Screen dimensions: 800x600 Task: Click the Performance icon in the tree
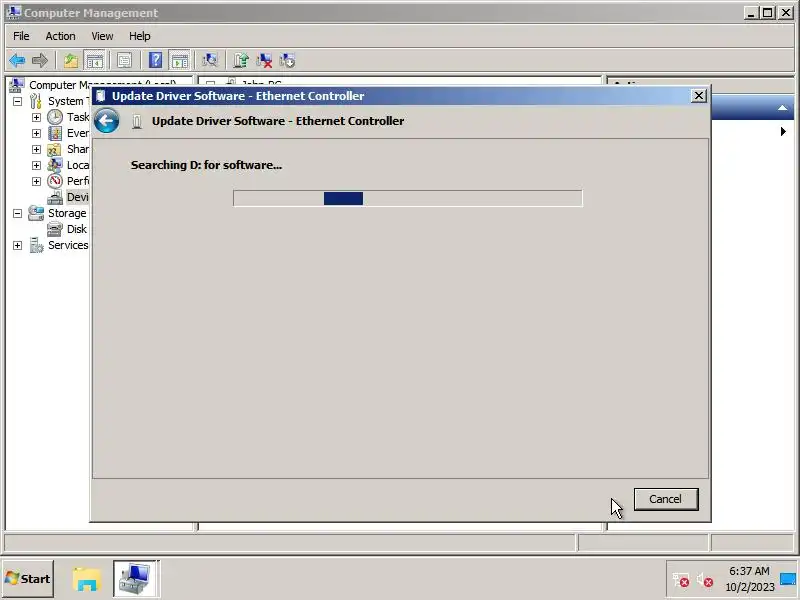55,181
